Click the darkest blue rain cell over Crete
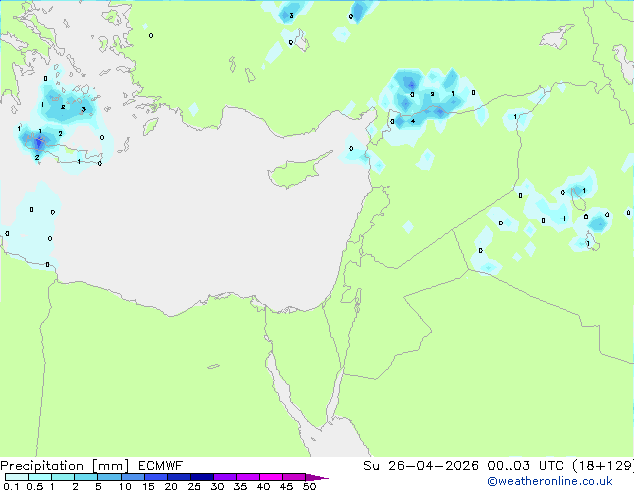 (x=38, y=143)
